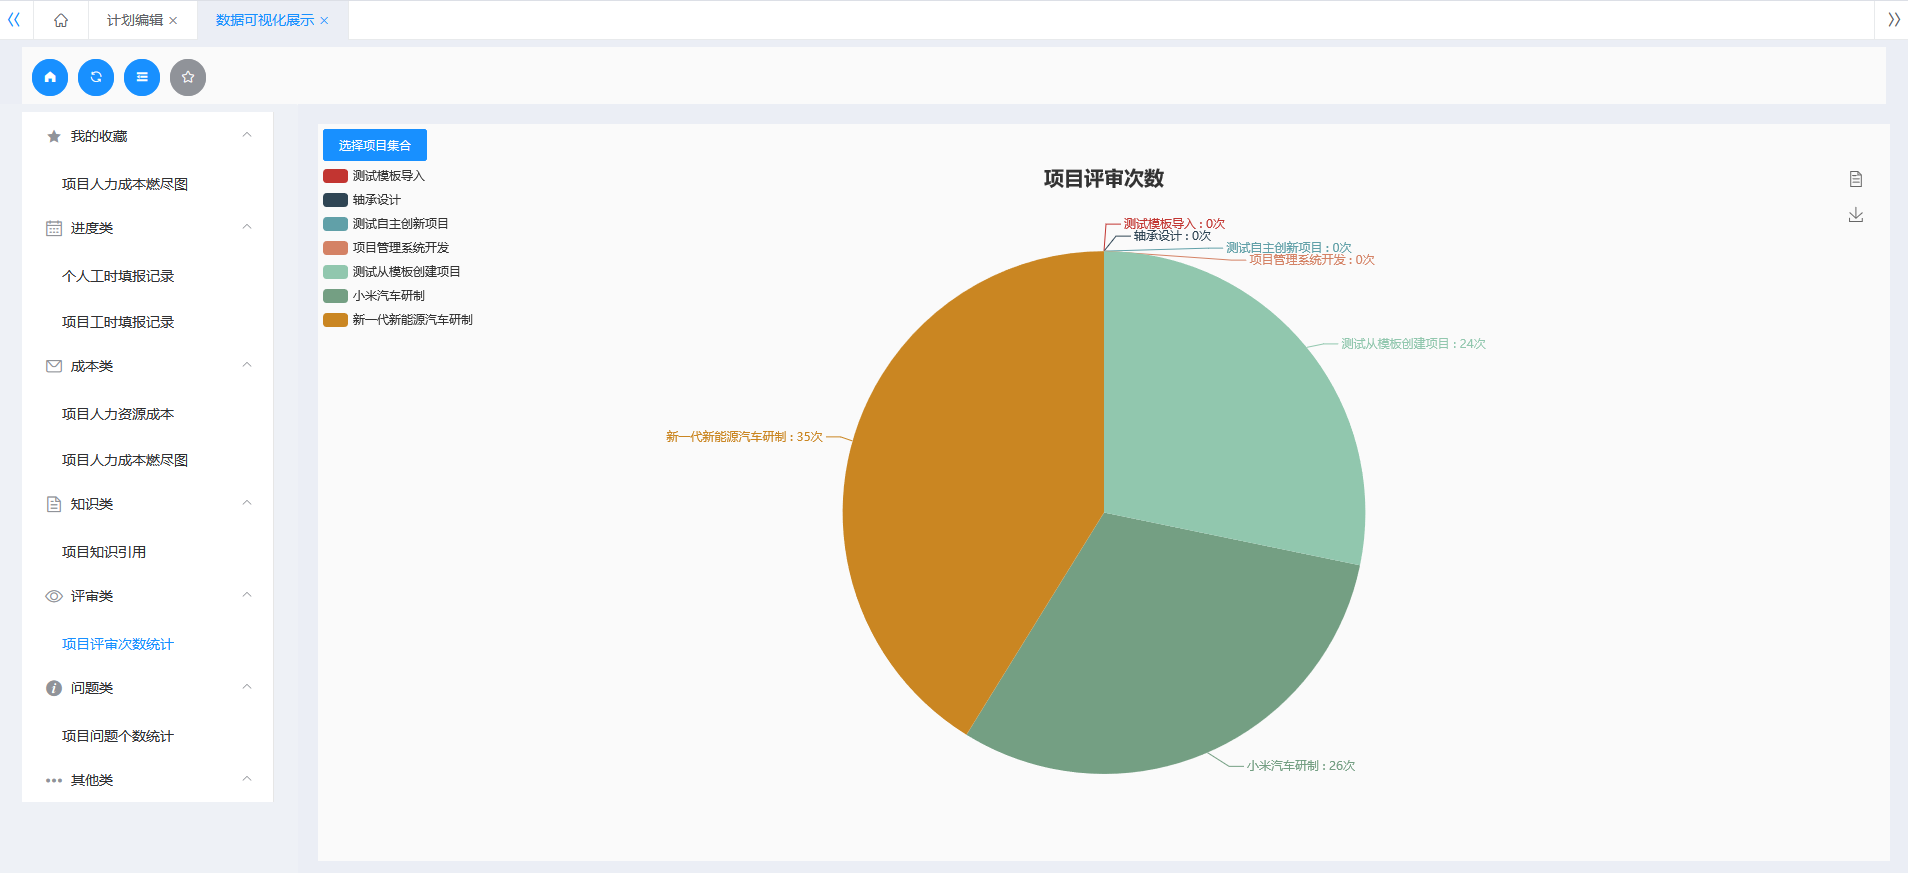Open chart data view document icon
This screenshot has height=873, width=1908.
pyautogui.click(x=1856, y=179)
